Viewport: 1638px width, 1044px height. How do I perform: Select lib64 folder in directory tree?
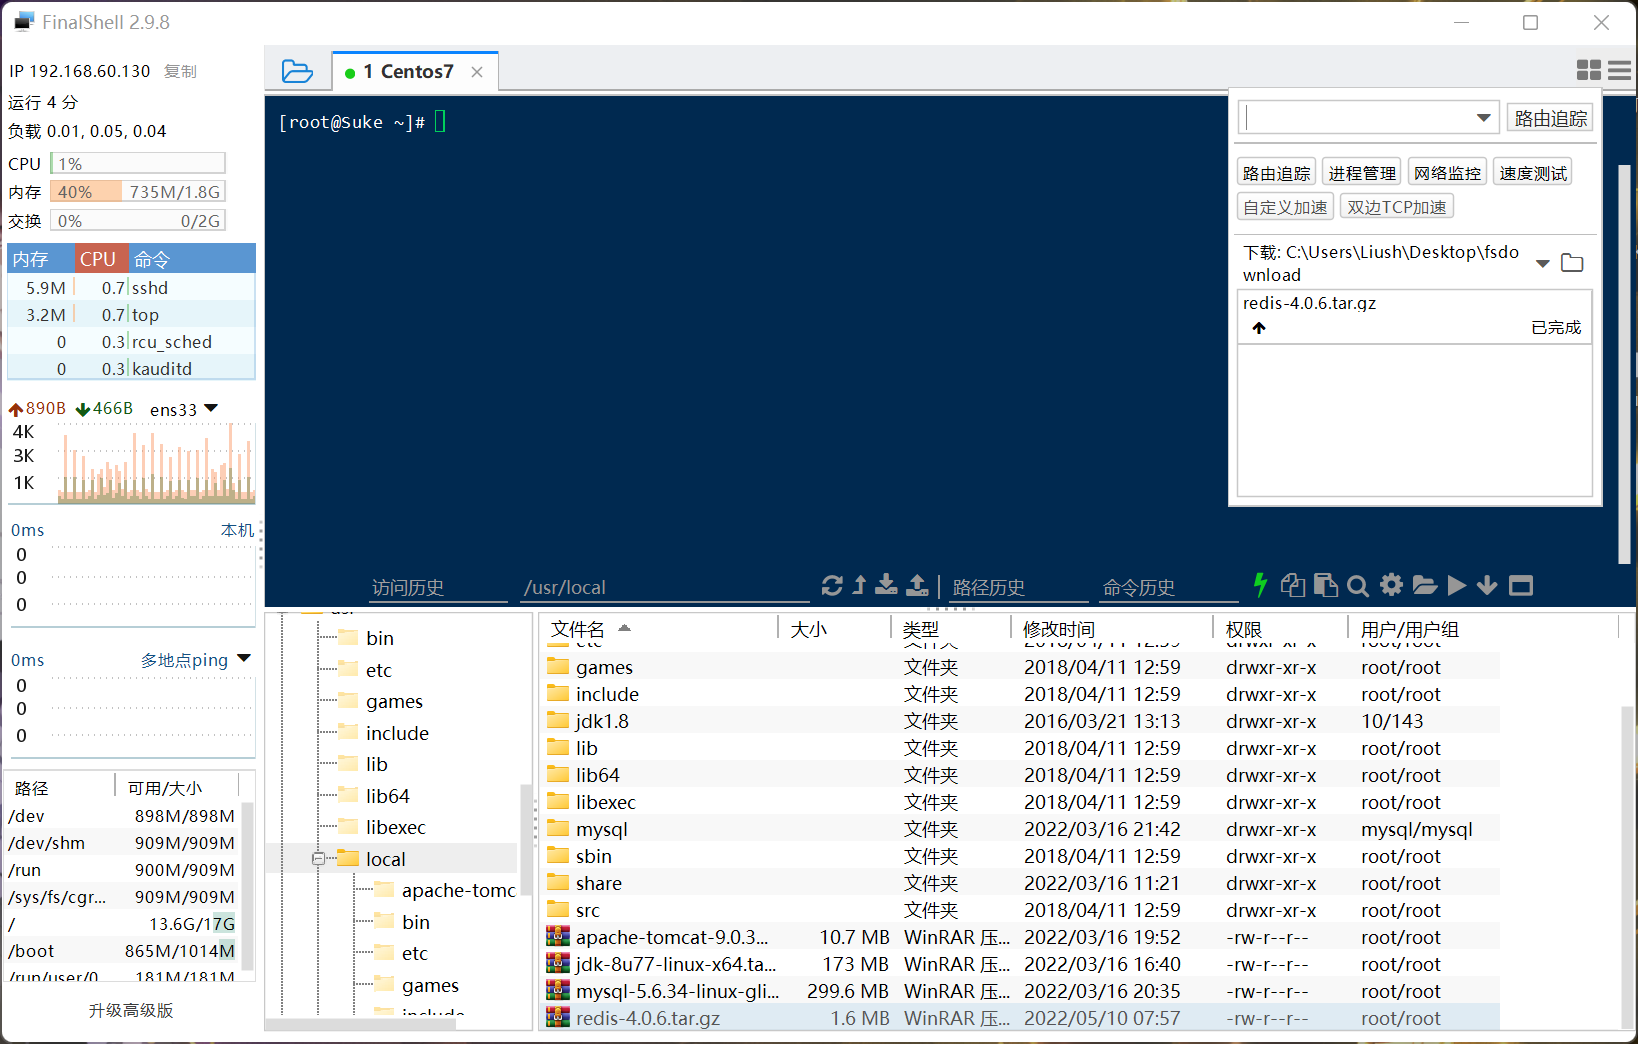pos(375,796)
